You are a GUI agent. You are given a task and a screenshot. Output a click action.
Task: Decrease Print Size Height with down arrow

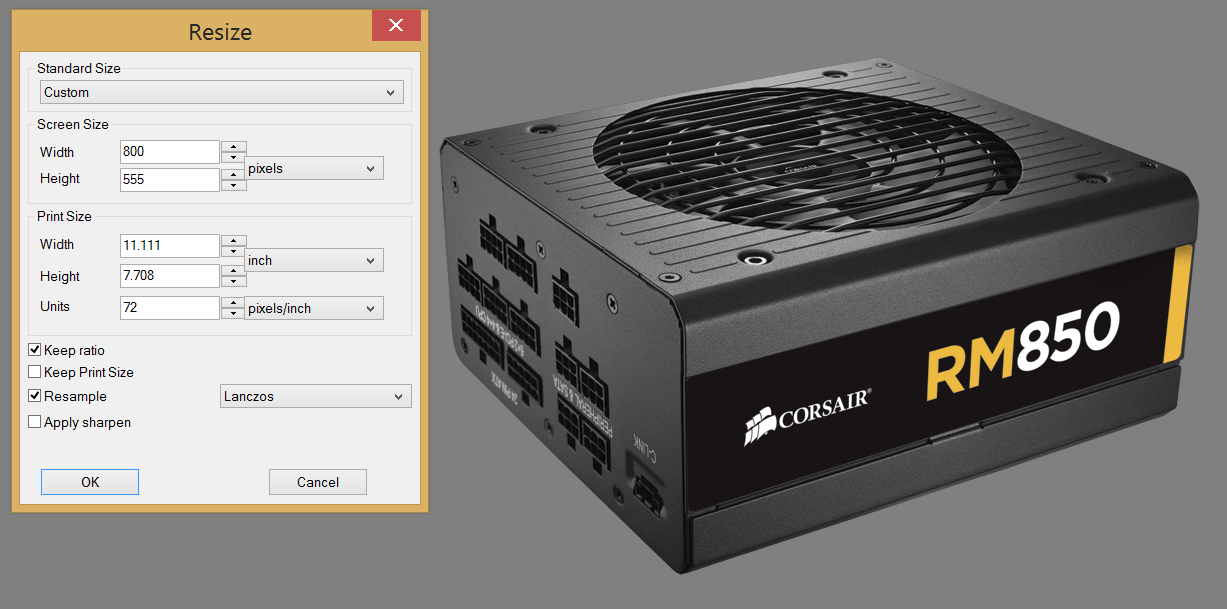click(x=233, y=282)
